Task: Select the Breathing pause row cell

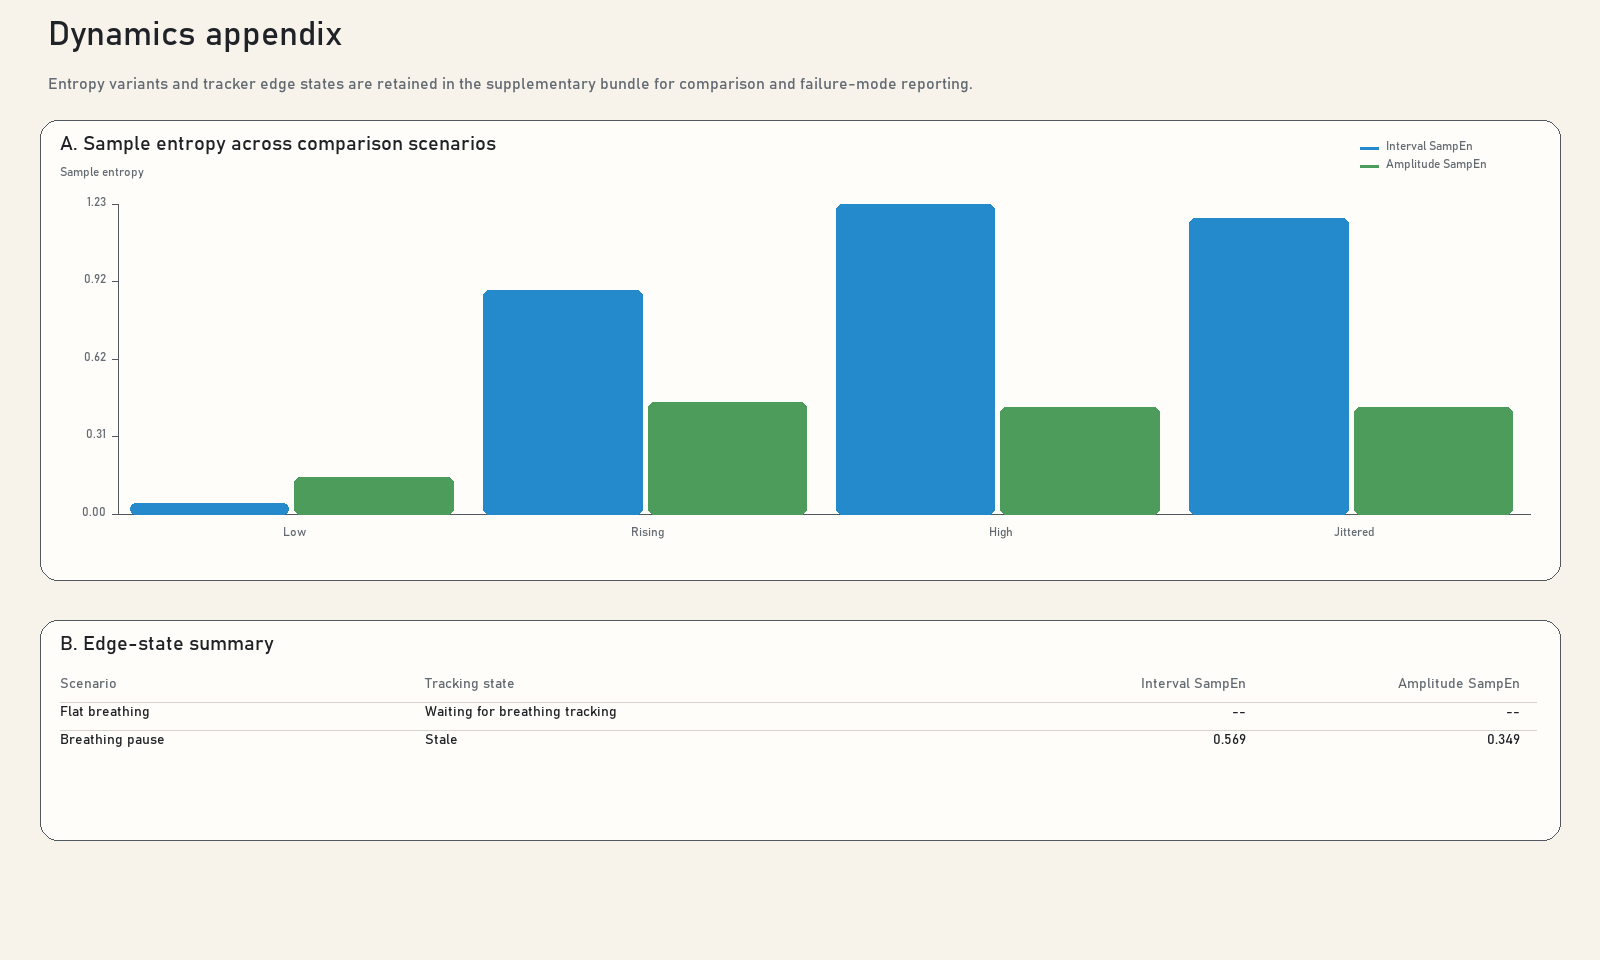Action: point(112,740)
